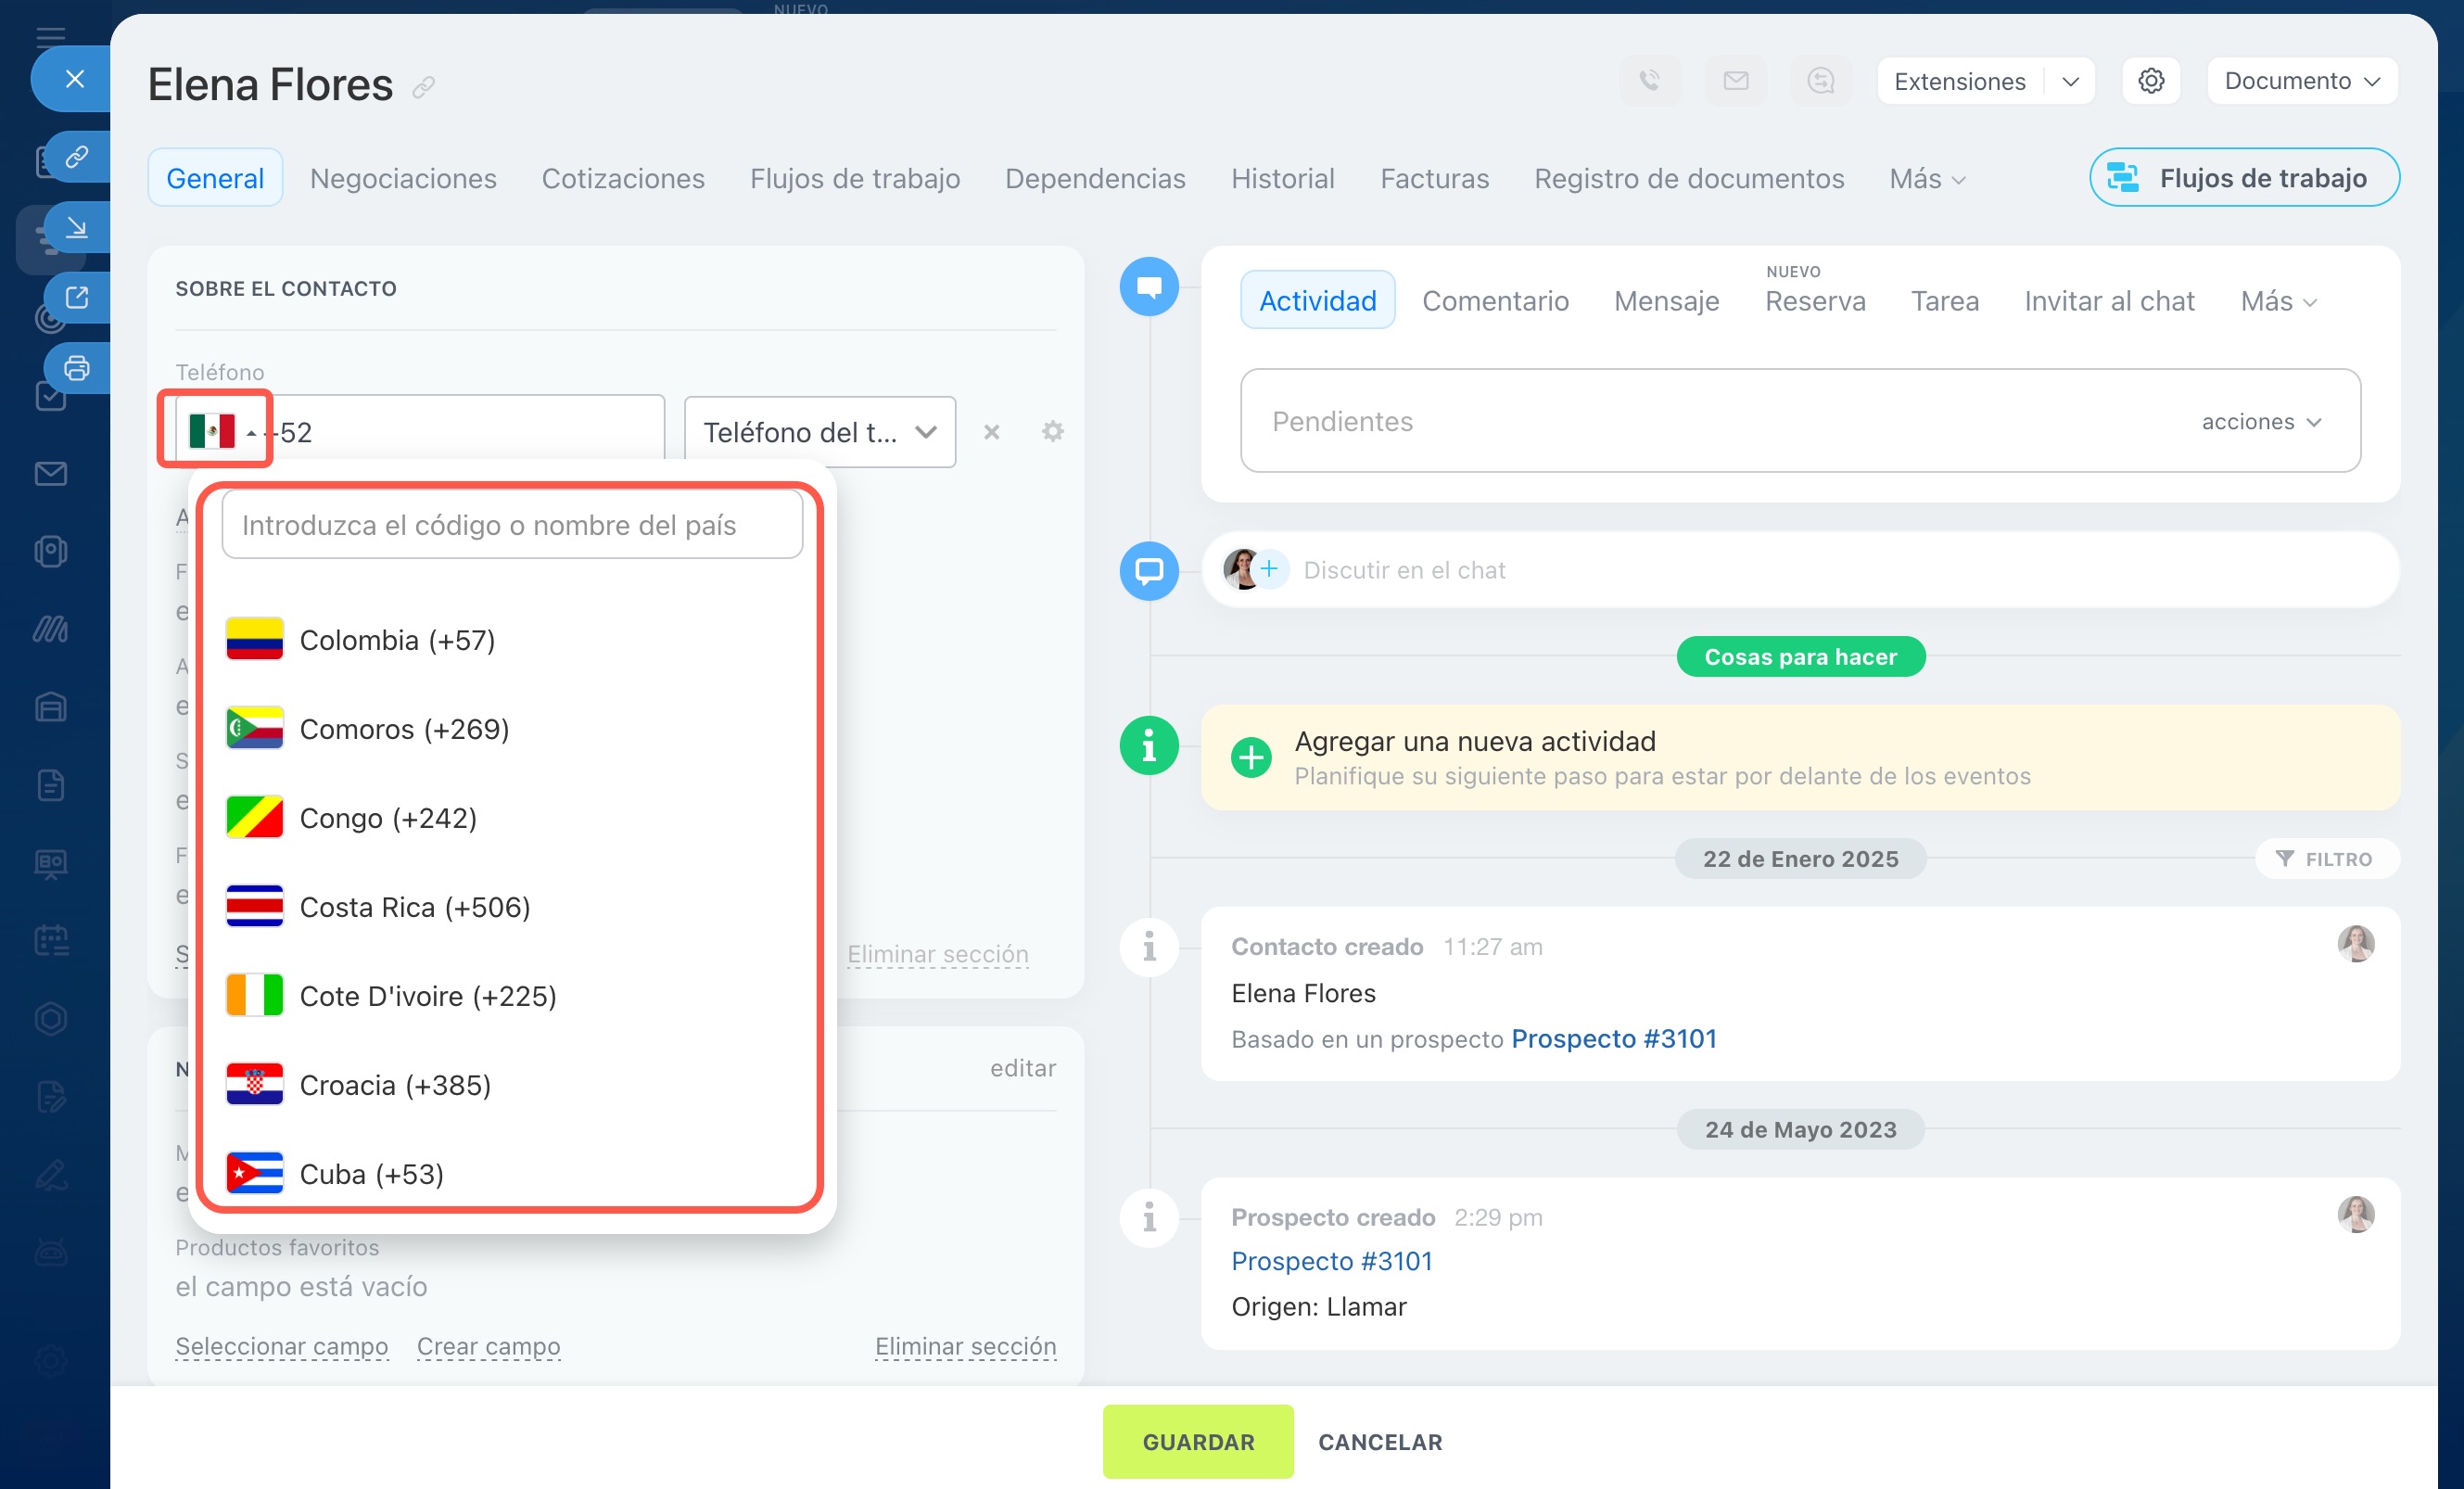Open the Comentario tab in timeline
The image size is (2464, 1489).
[1495, 300]
